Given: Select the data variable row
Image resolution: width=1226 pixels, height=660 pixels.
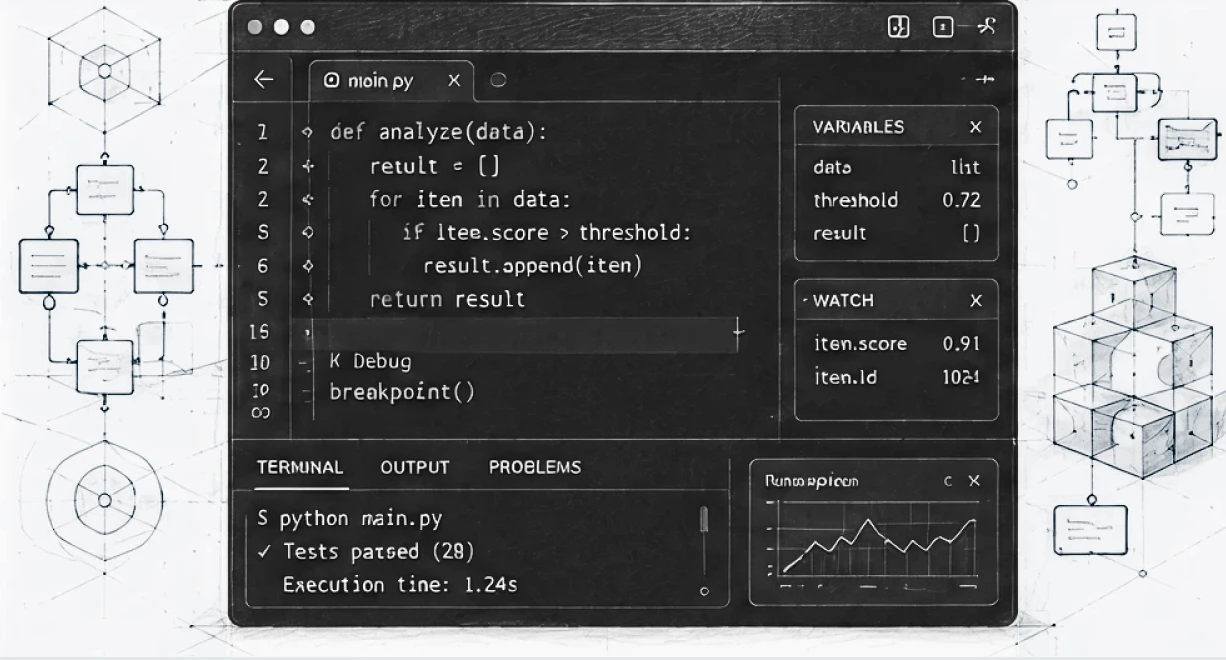Looking at the screenshot, I should 897,167.
